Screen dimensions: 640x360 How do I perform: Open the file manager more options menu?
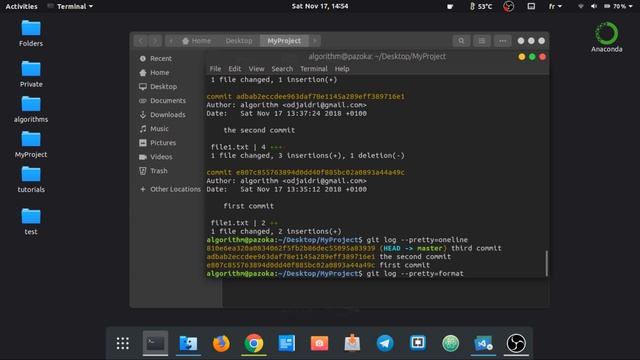tap(502, 41)
